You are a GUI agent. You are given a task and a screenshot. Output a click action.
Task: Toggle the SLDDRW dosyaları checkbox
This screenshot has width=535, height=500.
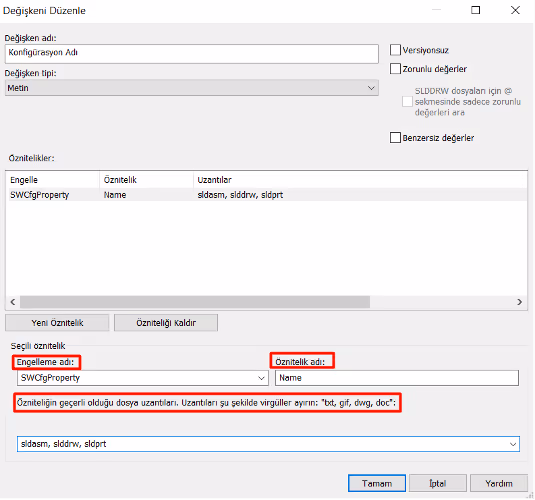pyautogui.click(x=407, y=102)
